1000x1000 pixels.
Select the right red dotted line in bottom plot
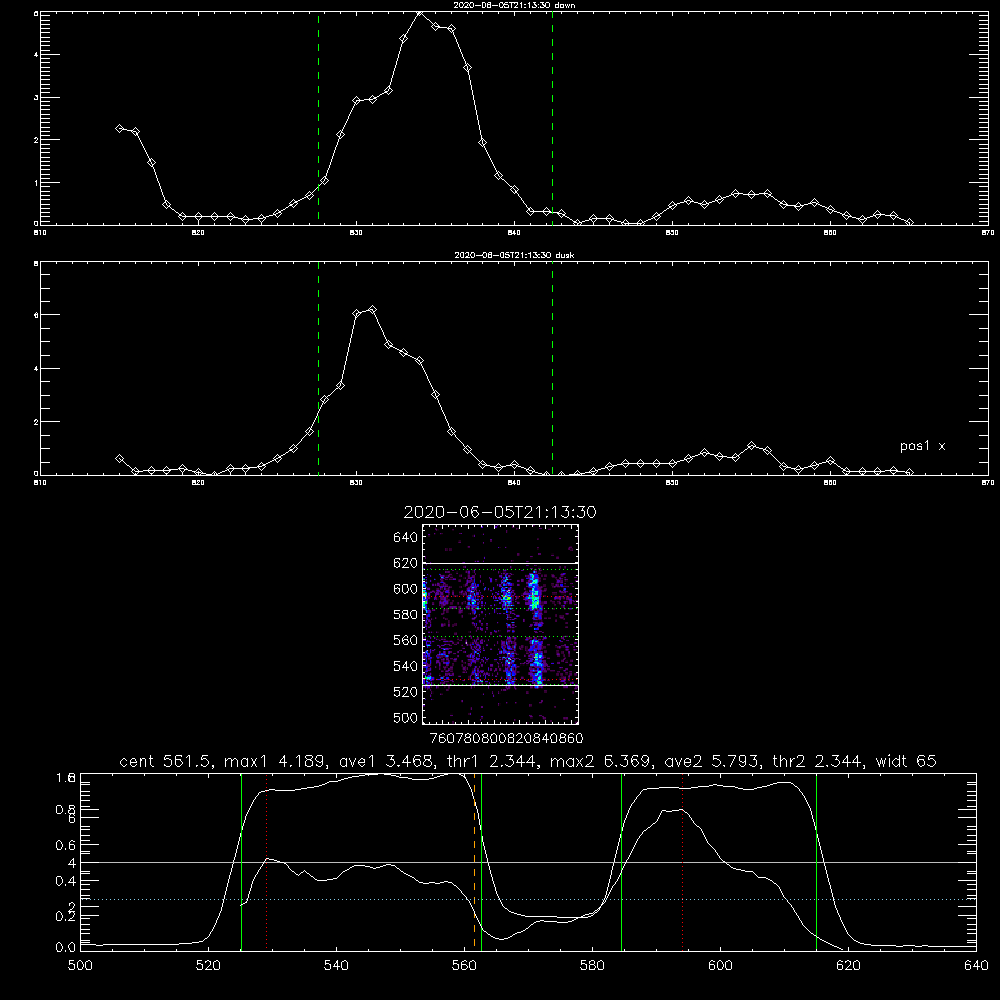(x=682, y=862)
